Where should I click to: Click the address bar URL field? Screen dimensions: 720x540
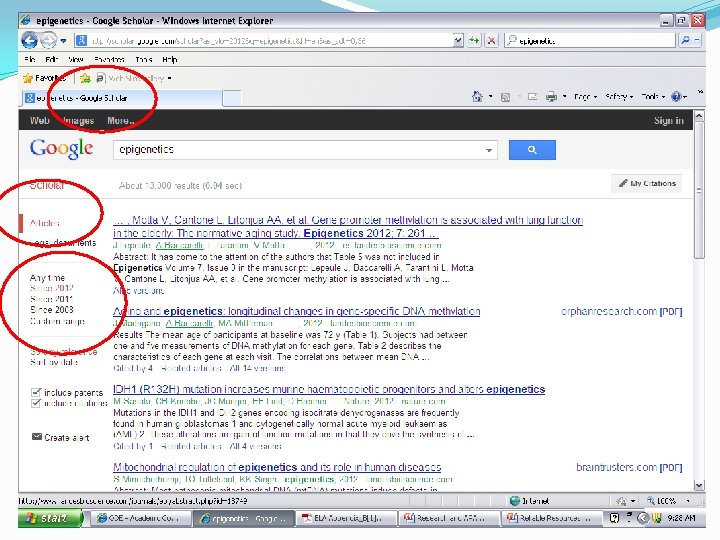tap(264, 41)
